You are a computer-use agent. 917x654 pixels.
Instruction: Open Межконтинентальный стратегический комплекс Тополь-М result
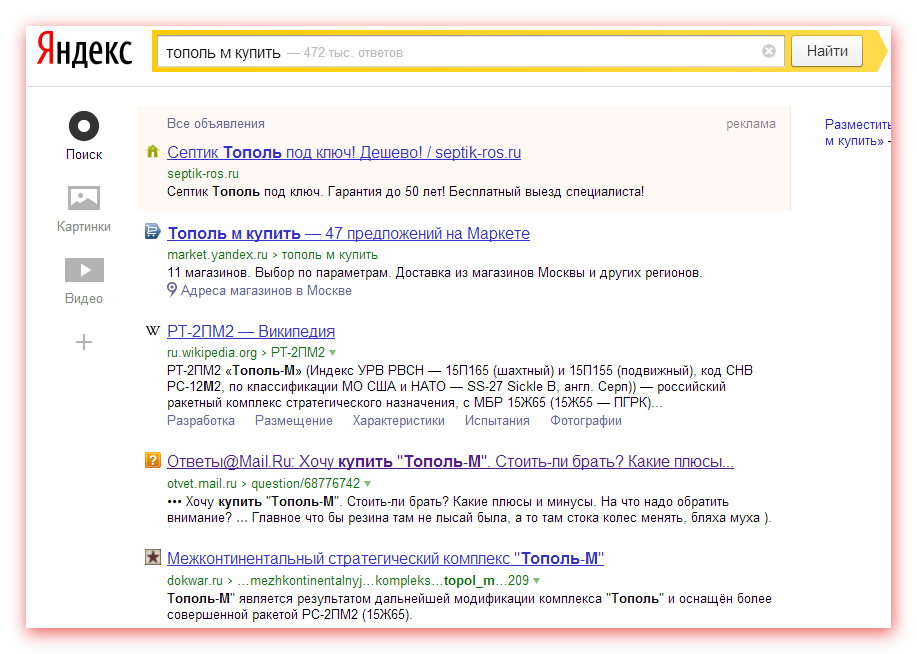pos(385,559)
